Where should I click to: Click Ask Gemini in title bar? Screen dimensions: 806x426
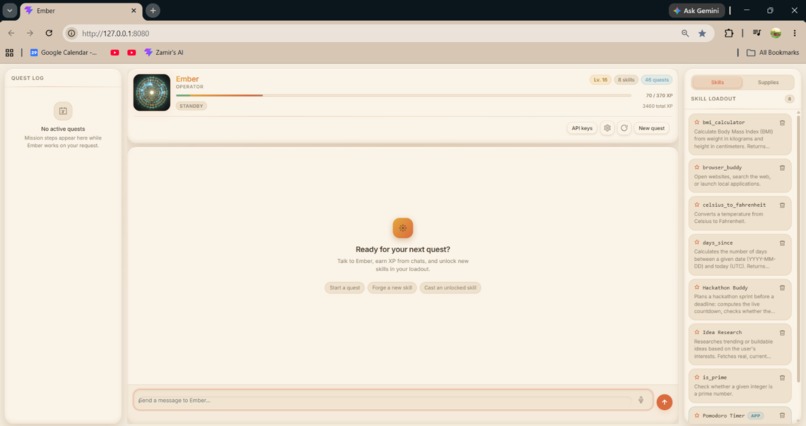[697, 10]
